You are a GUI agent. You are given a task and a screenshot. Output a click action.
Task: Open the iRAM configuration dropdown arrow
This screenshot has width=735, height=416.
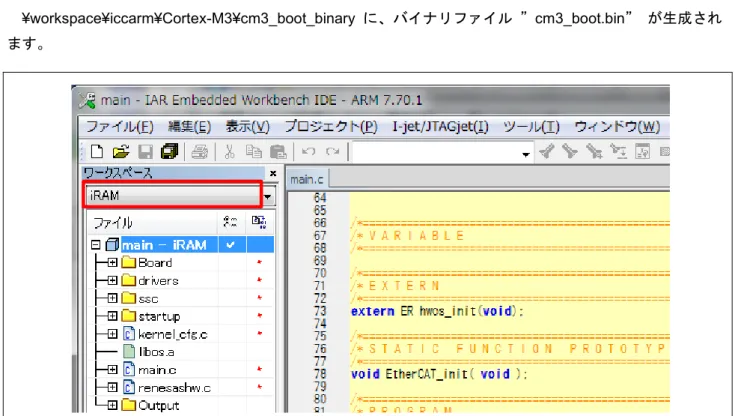(x=268, y=196)
